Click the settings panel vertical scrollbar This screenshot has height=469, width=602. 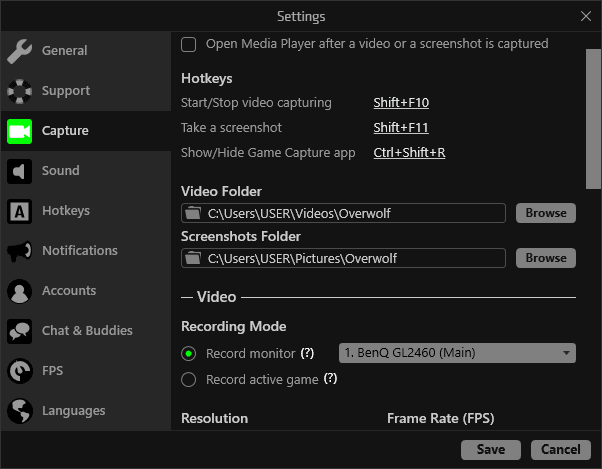pyautogui.click(x=593, y=119)
